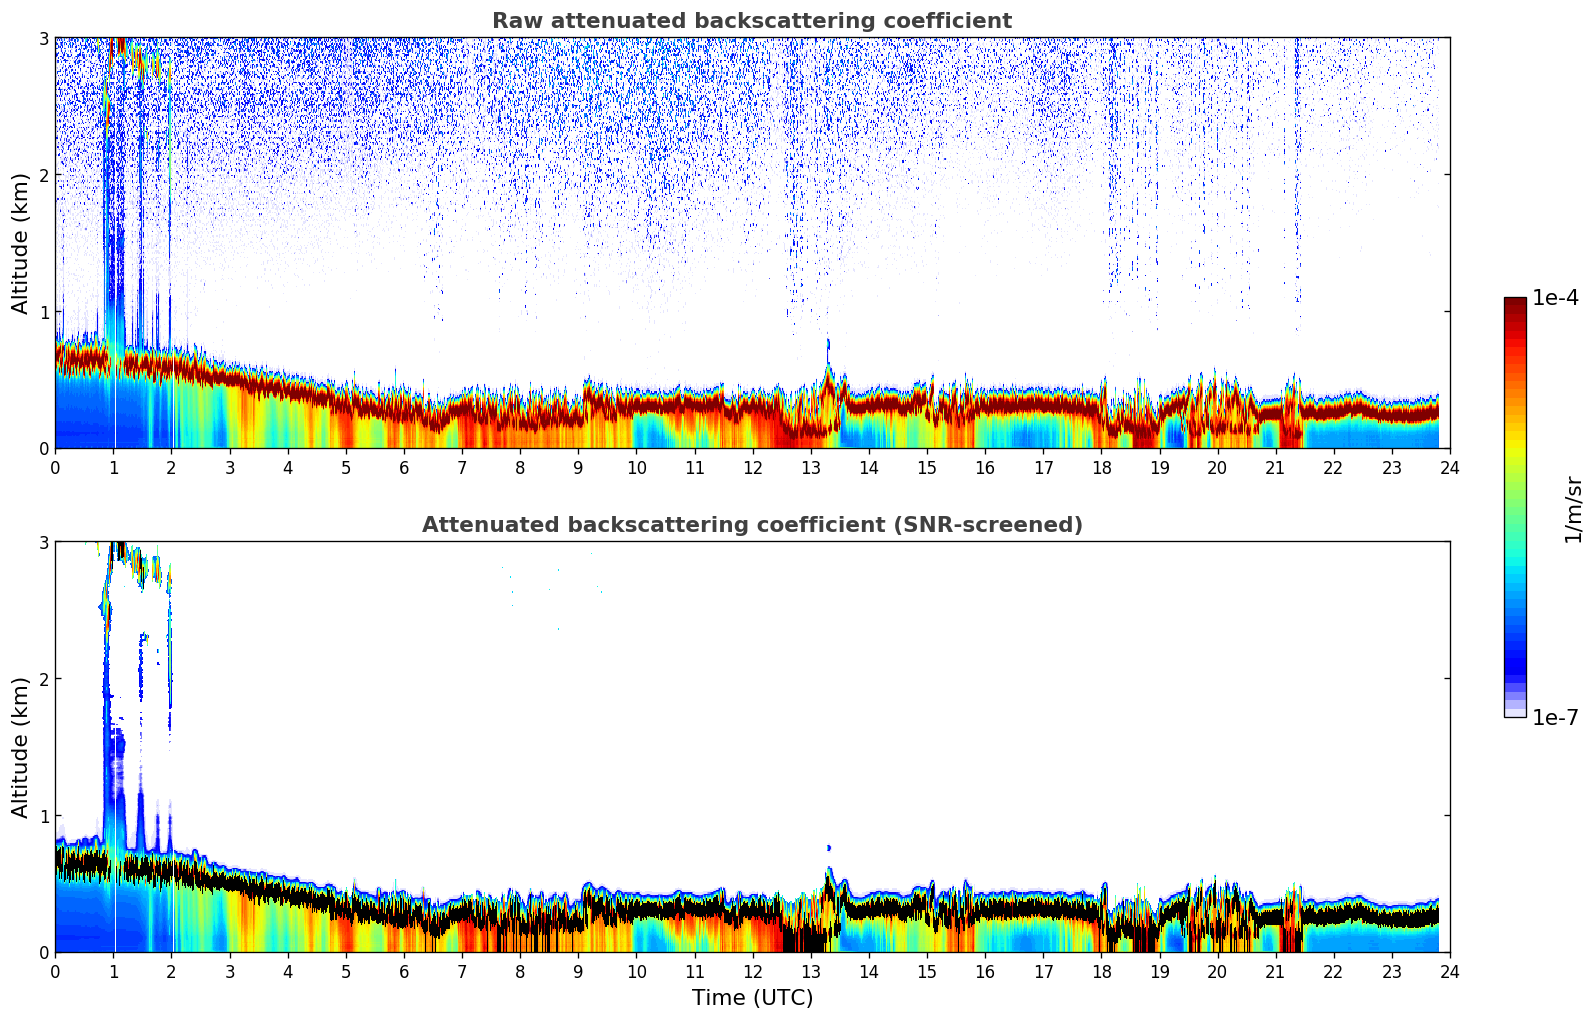Click the "Attenuated backscattering coefficient (SNR-screened)" title
The height and width of the screenshot is (1020, 1595).
coord(752,525)
